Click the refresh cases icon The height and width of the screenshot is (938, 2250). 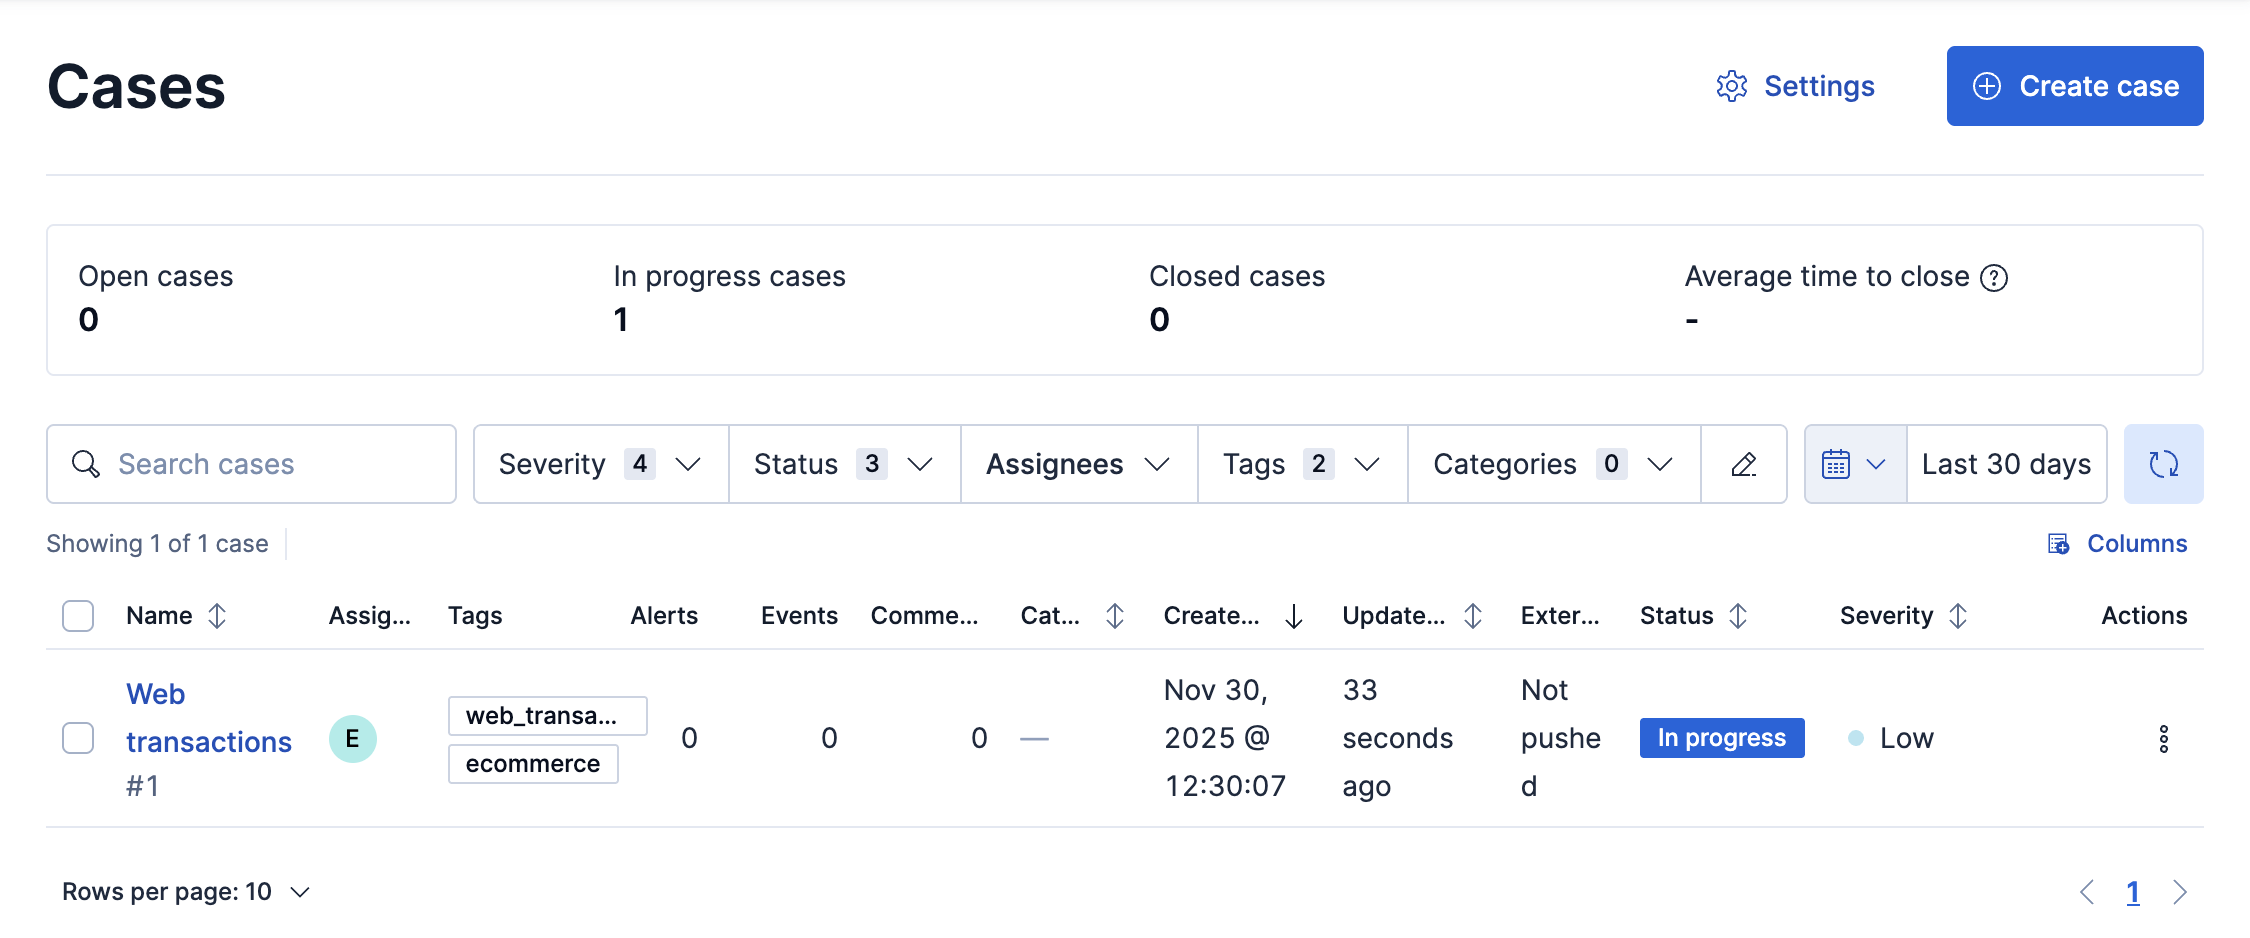2164,464
